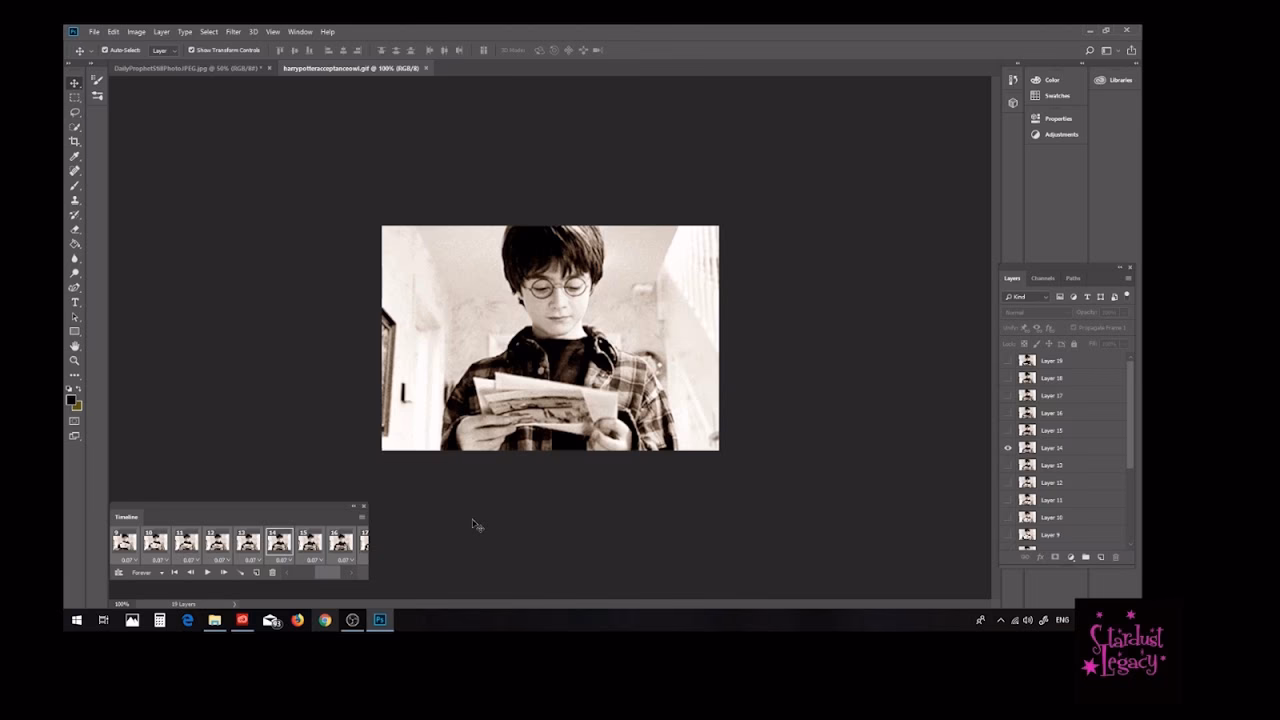Select the Type tool in the toolbar
This screenshot has width=1280, height=720.
[75, 301]
